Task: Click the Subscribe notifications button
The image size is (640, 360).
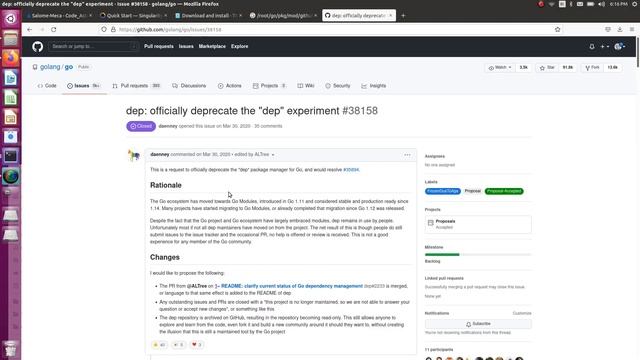Action: coord(478,324)
